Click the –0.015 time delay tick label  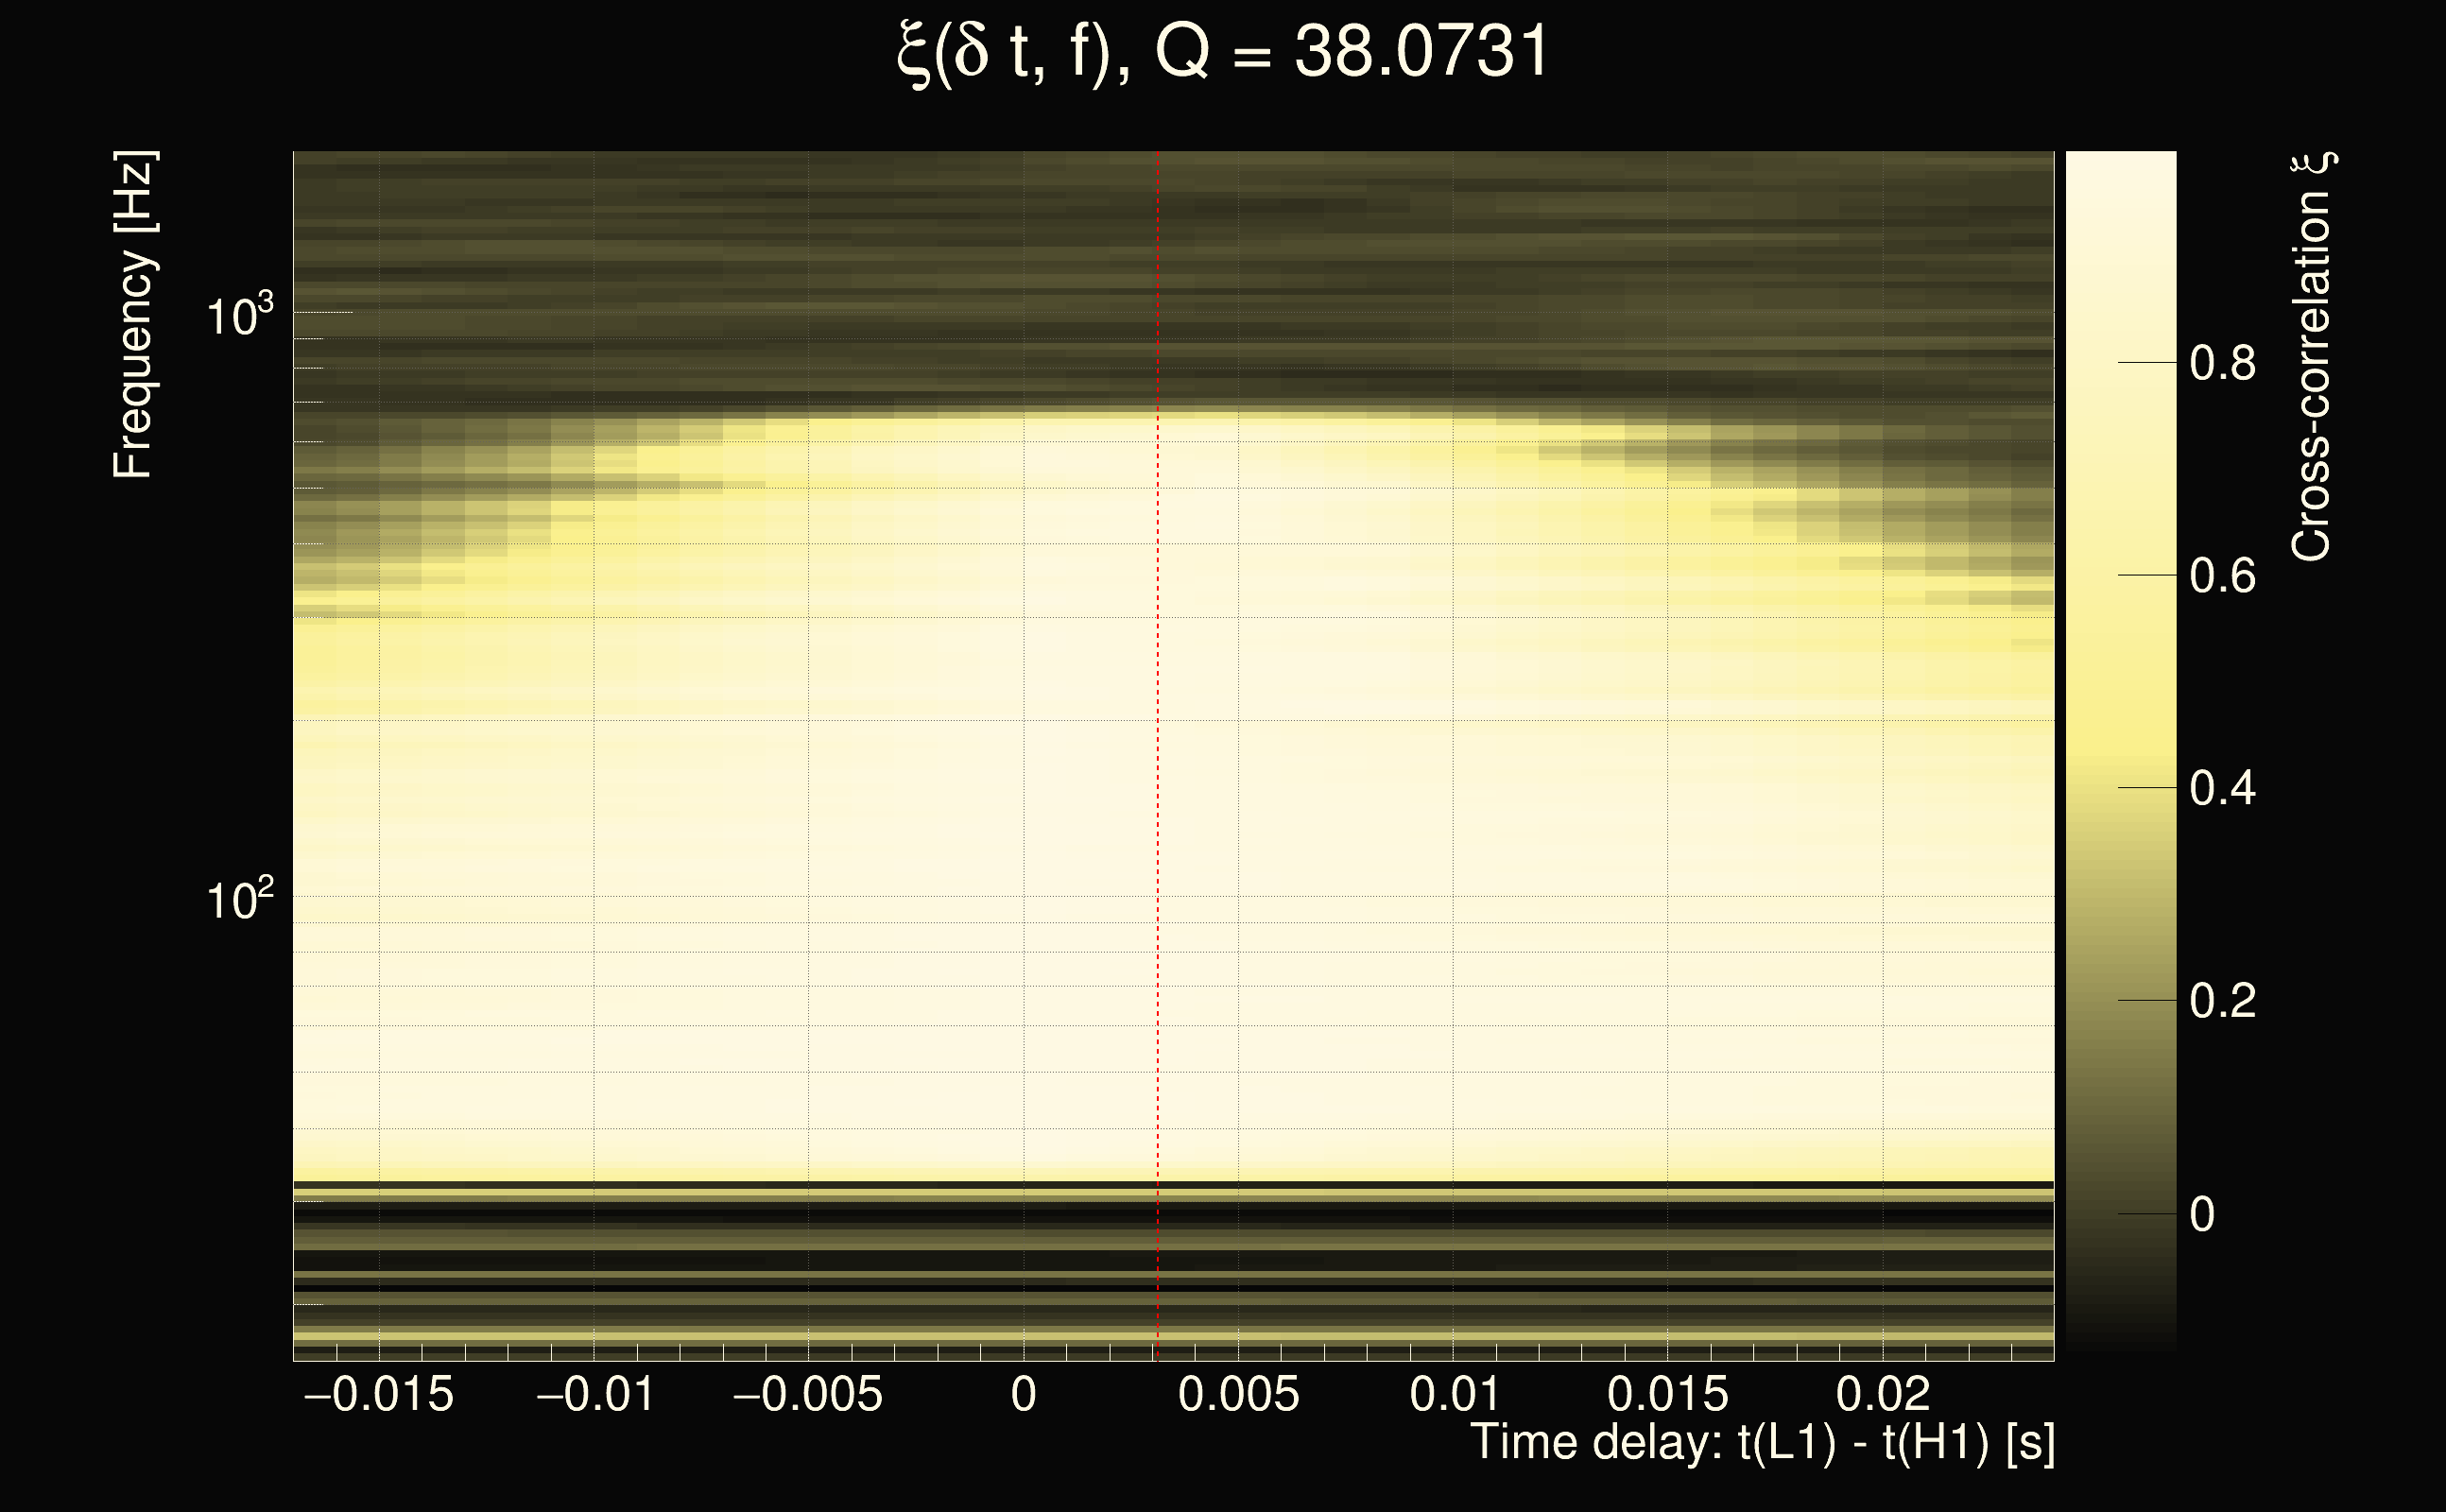pos(379,1395)
